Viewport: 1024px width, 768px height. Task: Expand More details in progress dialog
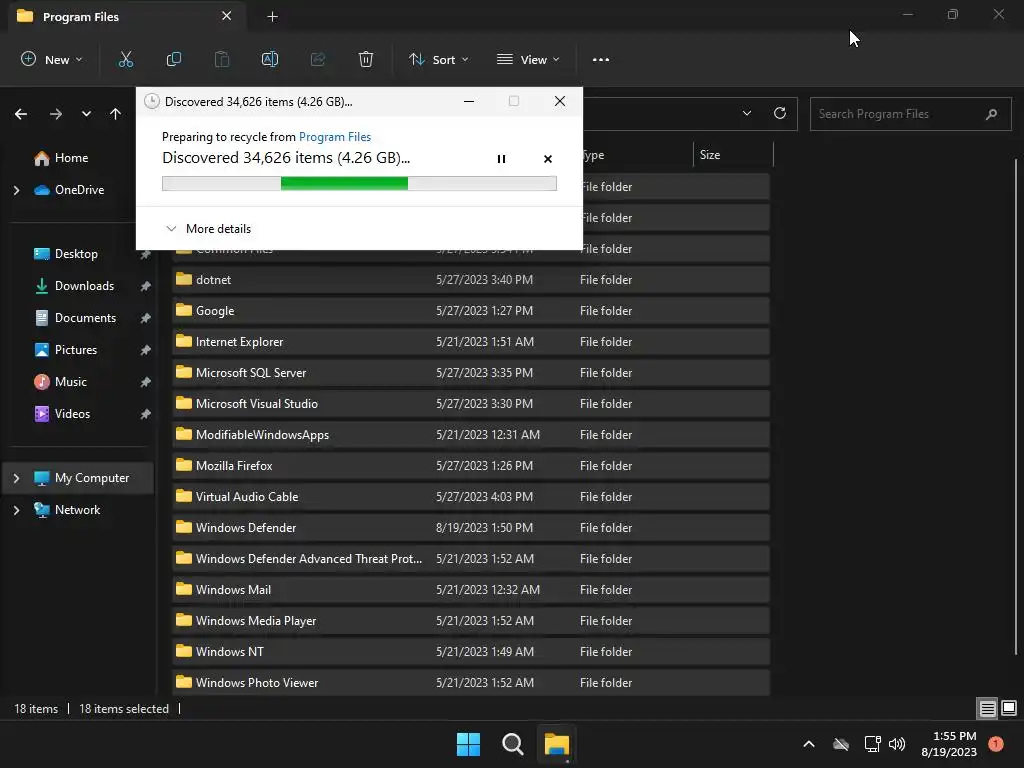point(208,229)
